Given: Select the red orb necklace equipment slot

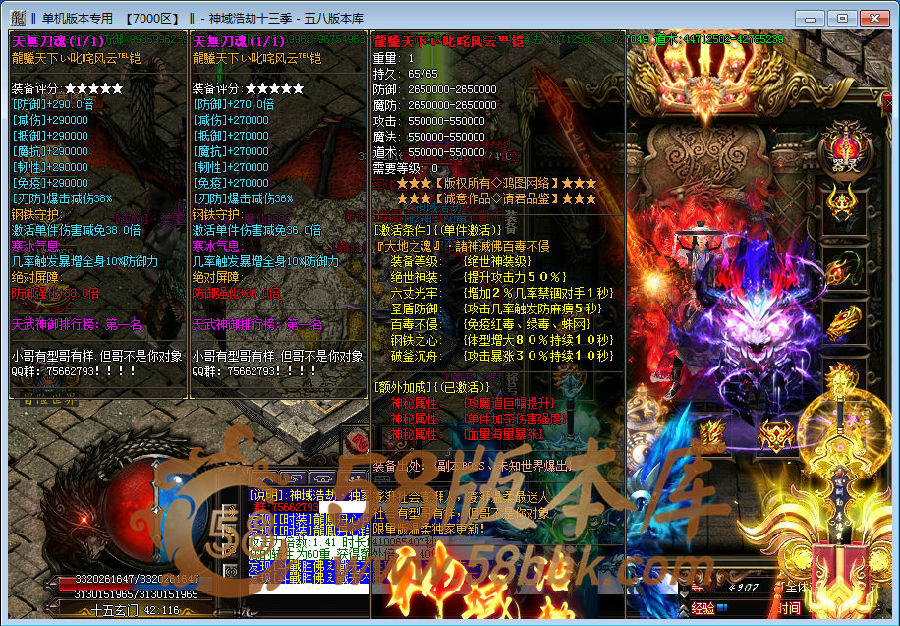Looking at the screenshot, I should (842, 271).
